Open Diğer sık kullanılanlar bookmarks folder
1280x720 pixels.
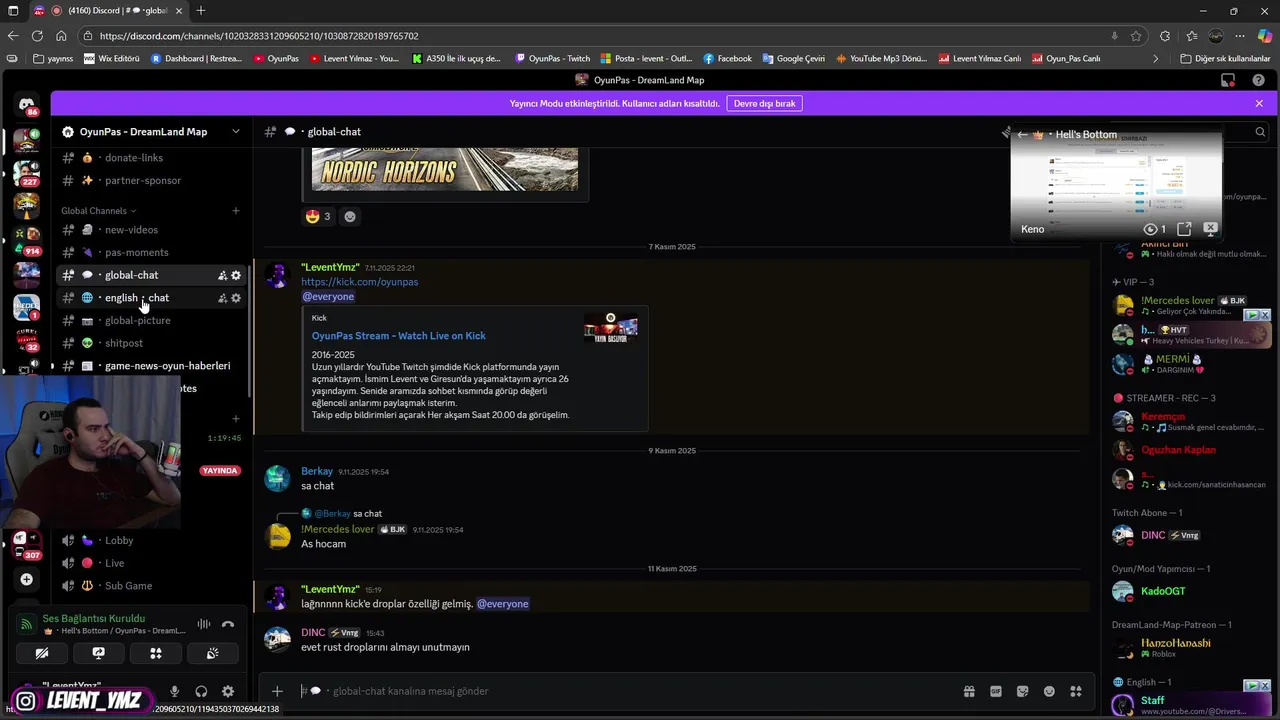(1225, 59)
